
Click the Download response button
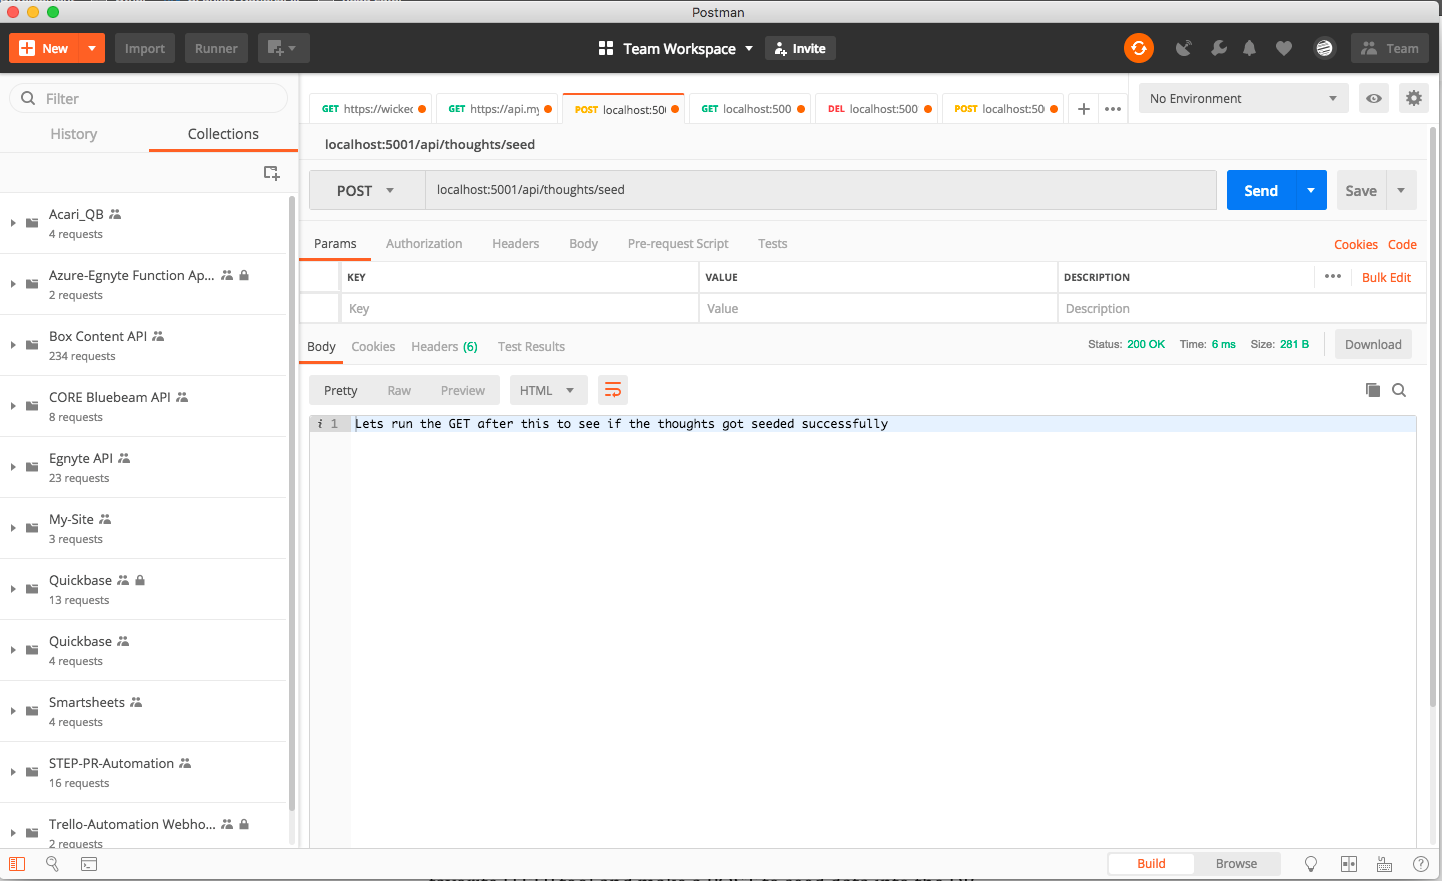pos(1373,344)
